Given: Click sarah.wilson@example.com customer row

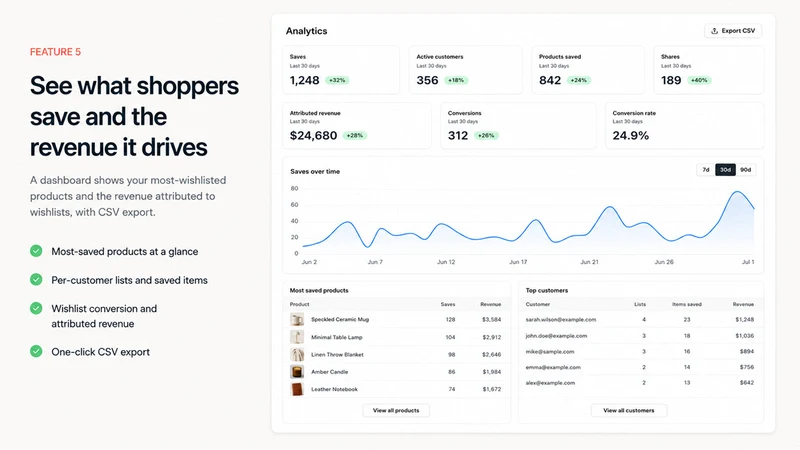Looking at the screenshot, I should (640, 319).
